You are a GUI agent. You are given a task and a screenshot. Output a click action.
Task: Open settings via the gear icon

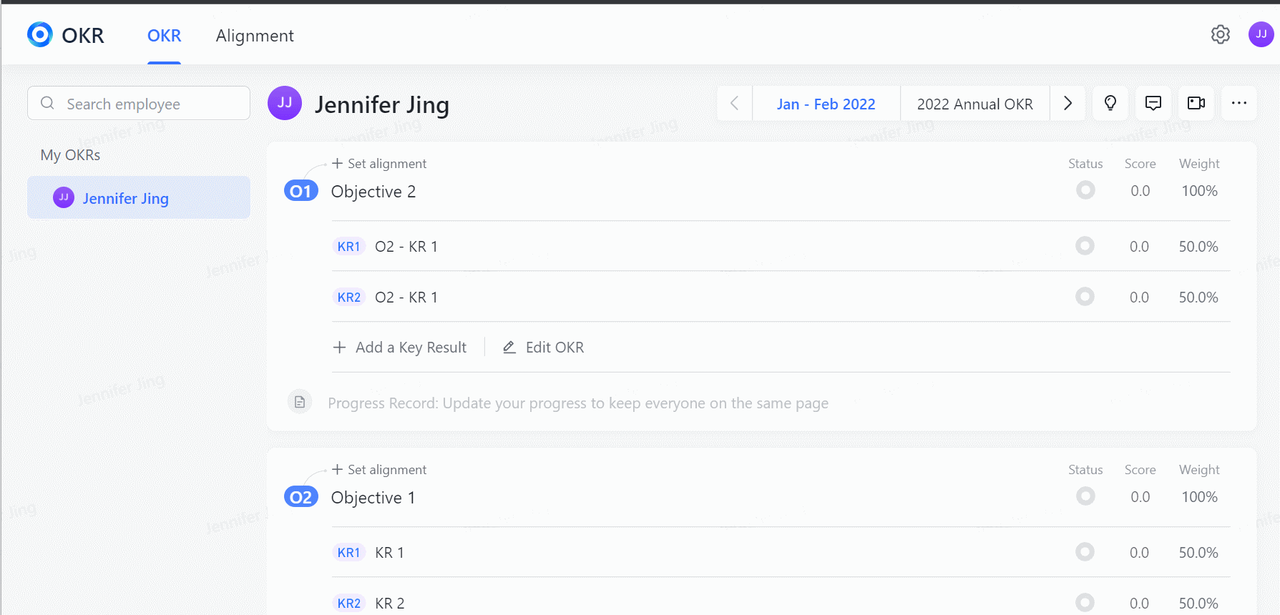click(x=1220, y=35)
